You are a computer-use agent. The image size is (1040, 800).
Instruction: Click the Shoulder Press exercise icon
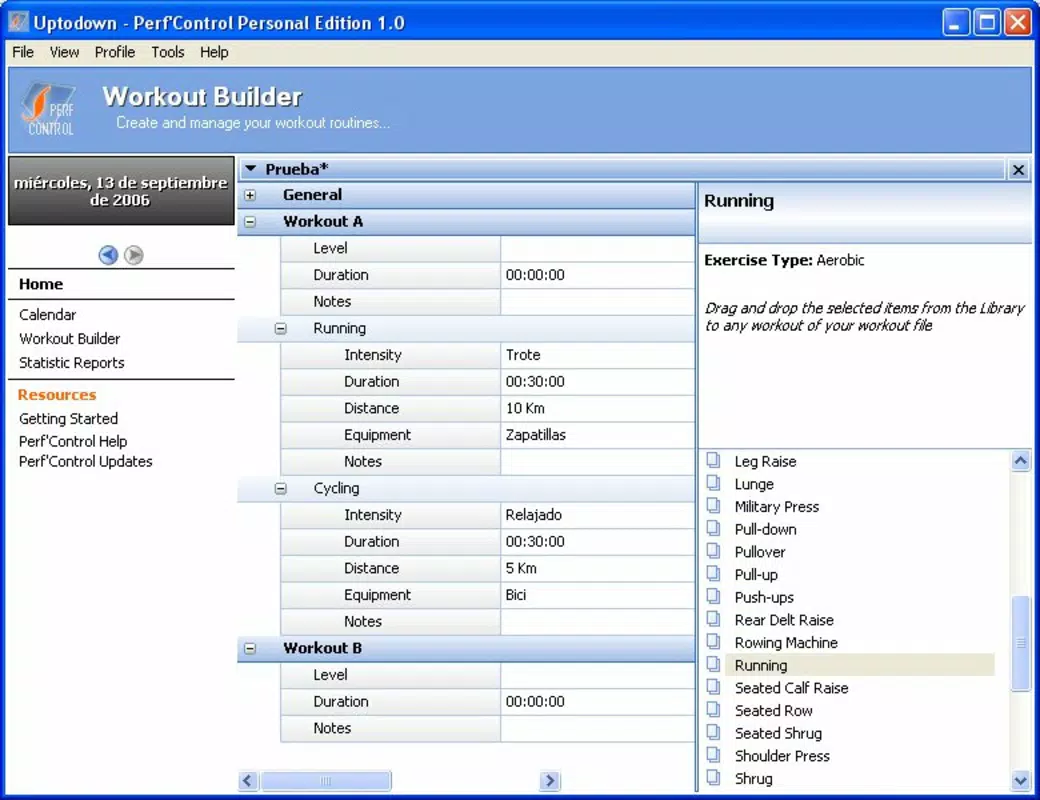(x=714, y=754)
